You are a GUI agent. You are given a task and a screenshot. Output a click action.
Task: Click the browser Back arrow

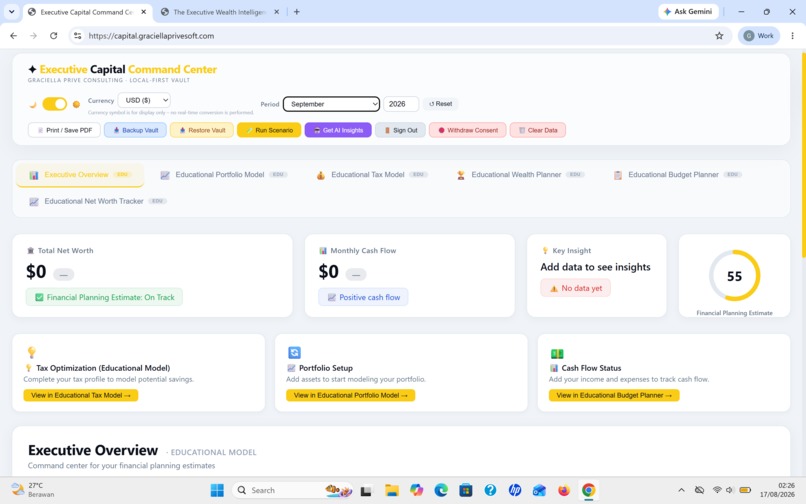(14, 35)
